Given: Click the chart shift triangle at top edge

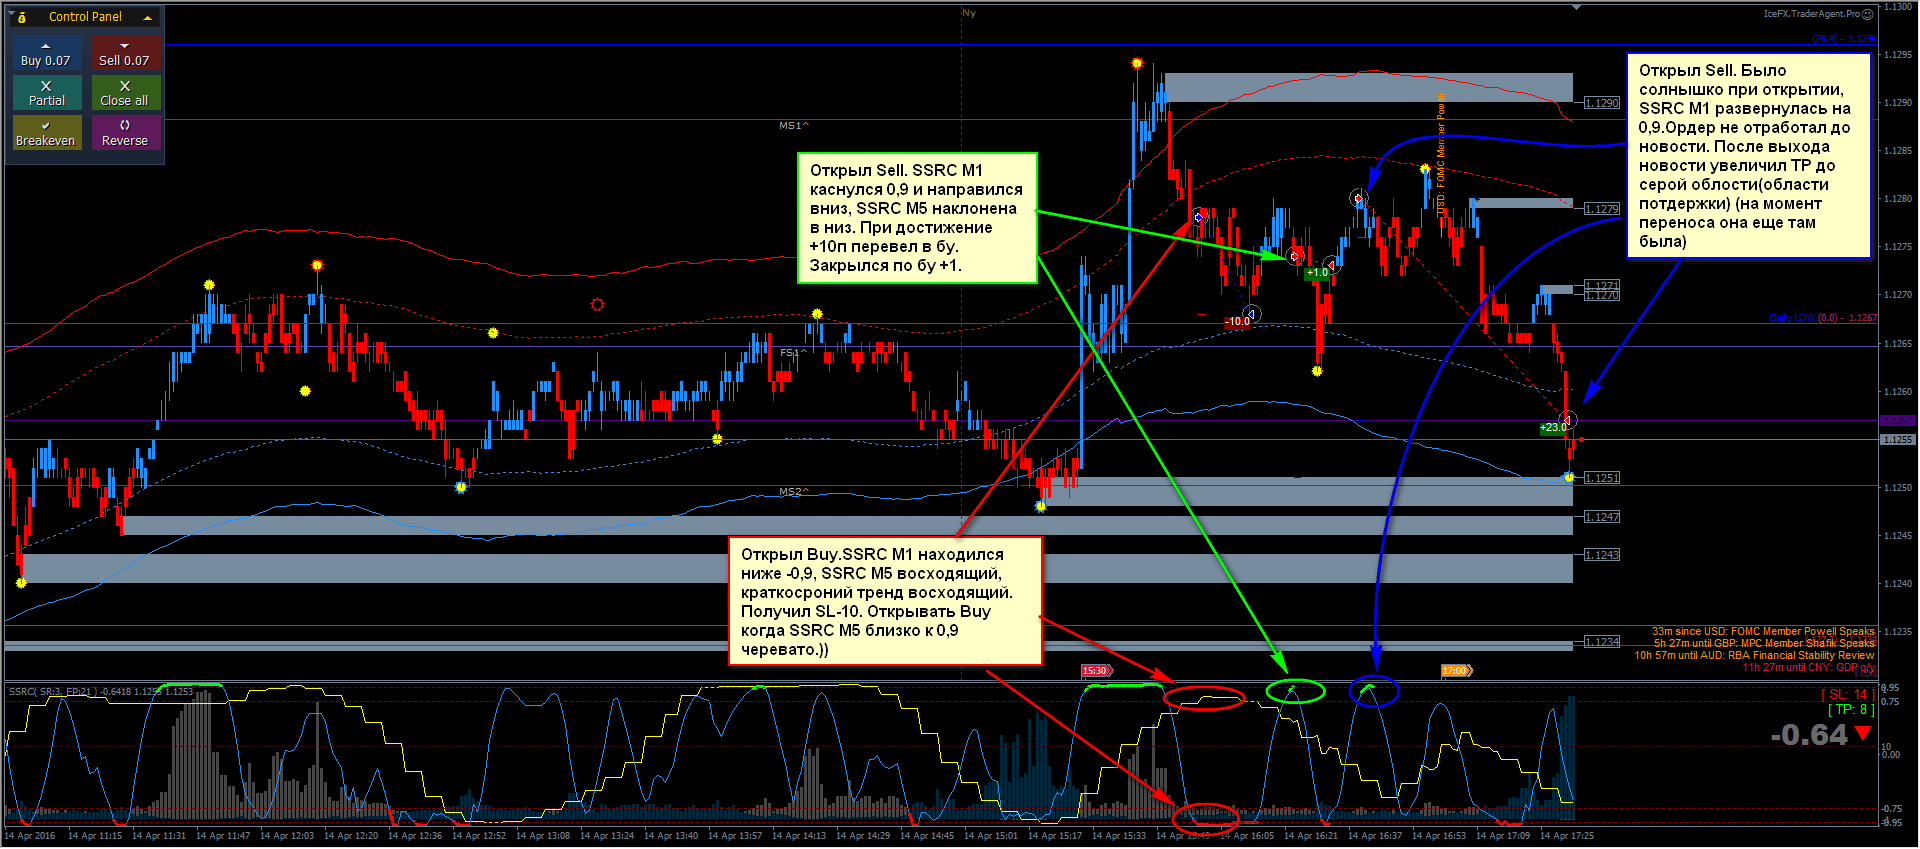Looking at the screenshot, I should [x=1576, y=7].
